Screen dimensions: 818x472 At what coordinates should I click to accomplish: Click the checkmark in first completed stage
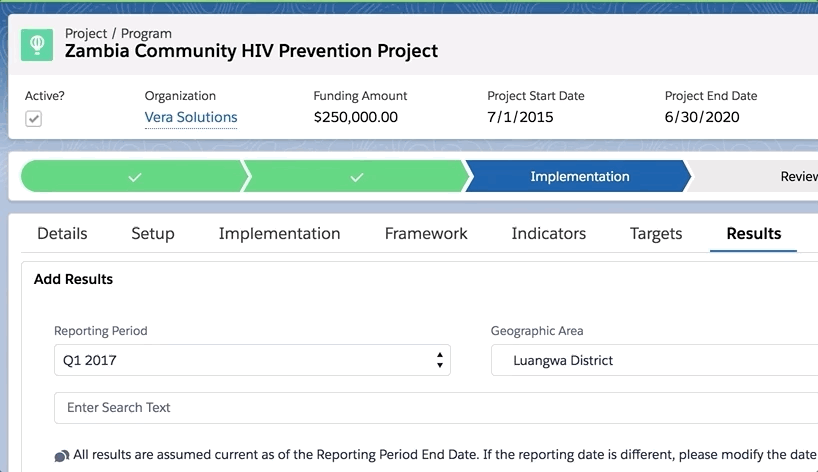coord(135,177)
